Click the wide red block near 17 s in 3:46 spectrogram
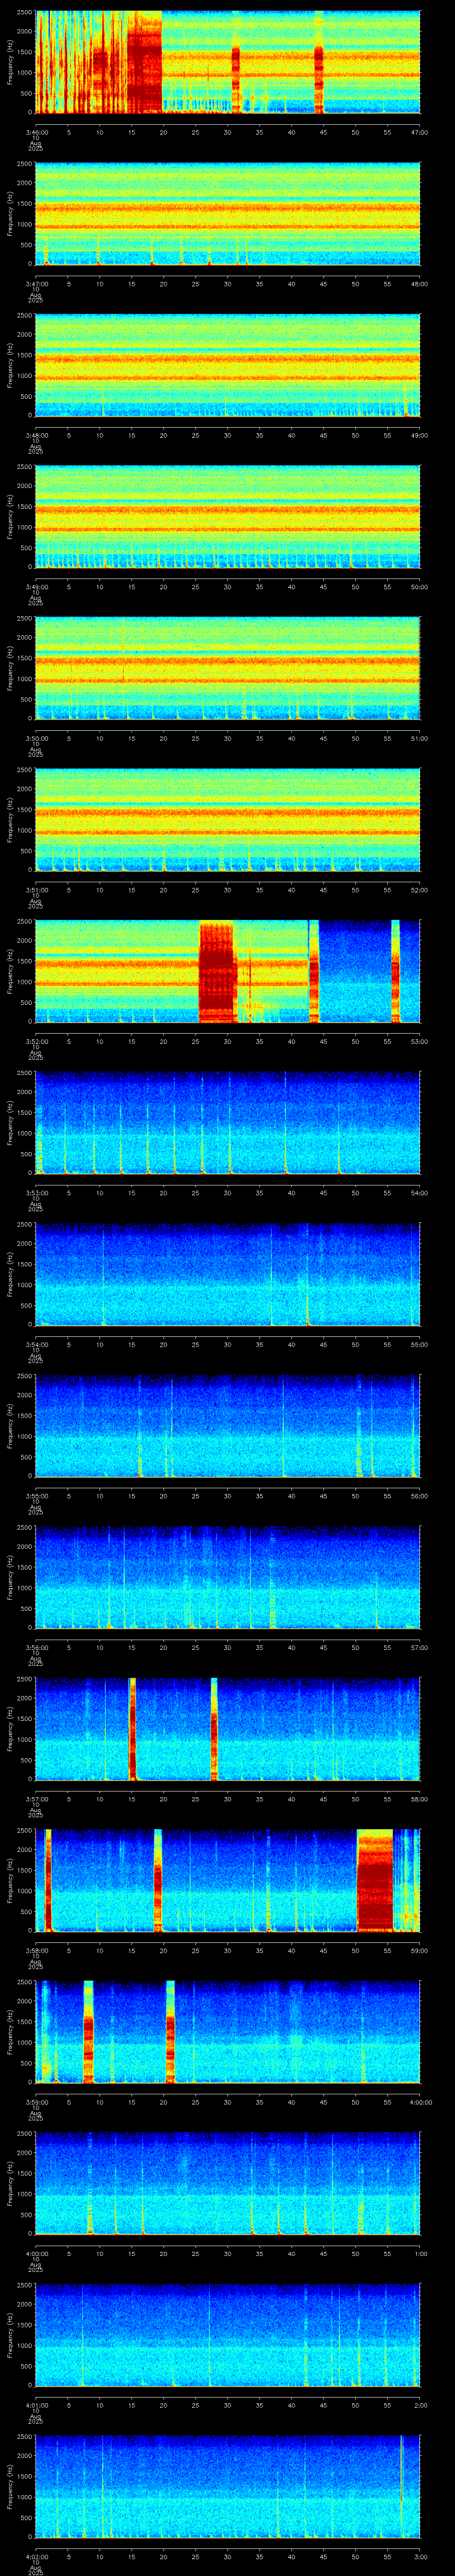The height and width of the screenshot is (2576, 455). 145,62
